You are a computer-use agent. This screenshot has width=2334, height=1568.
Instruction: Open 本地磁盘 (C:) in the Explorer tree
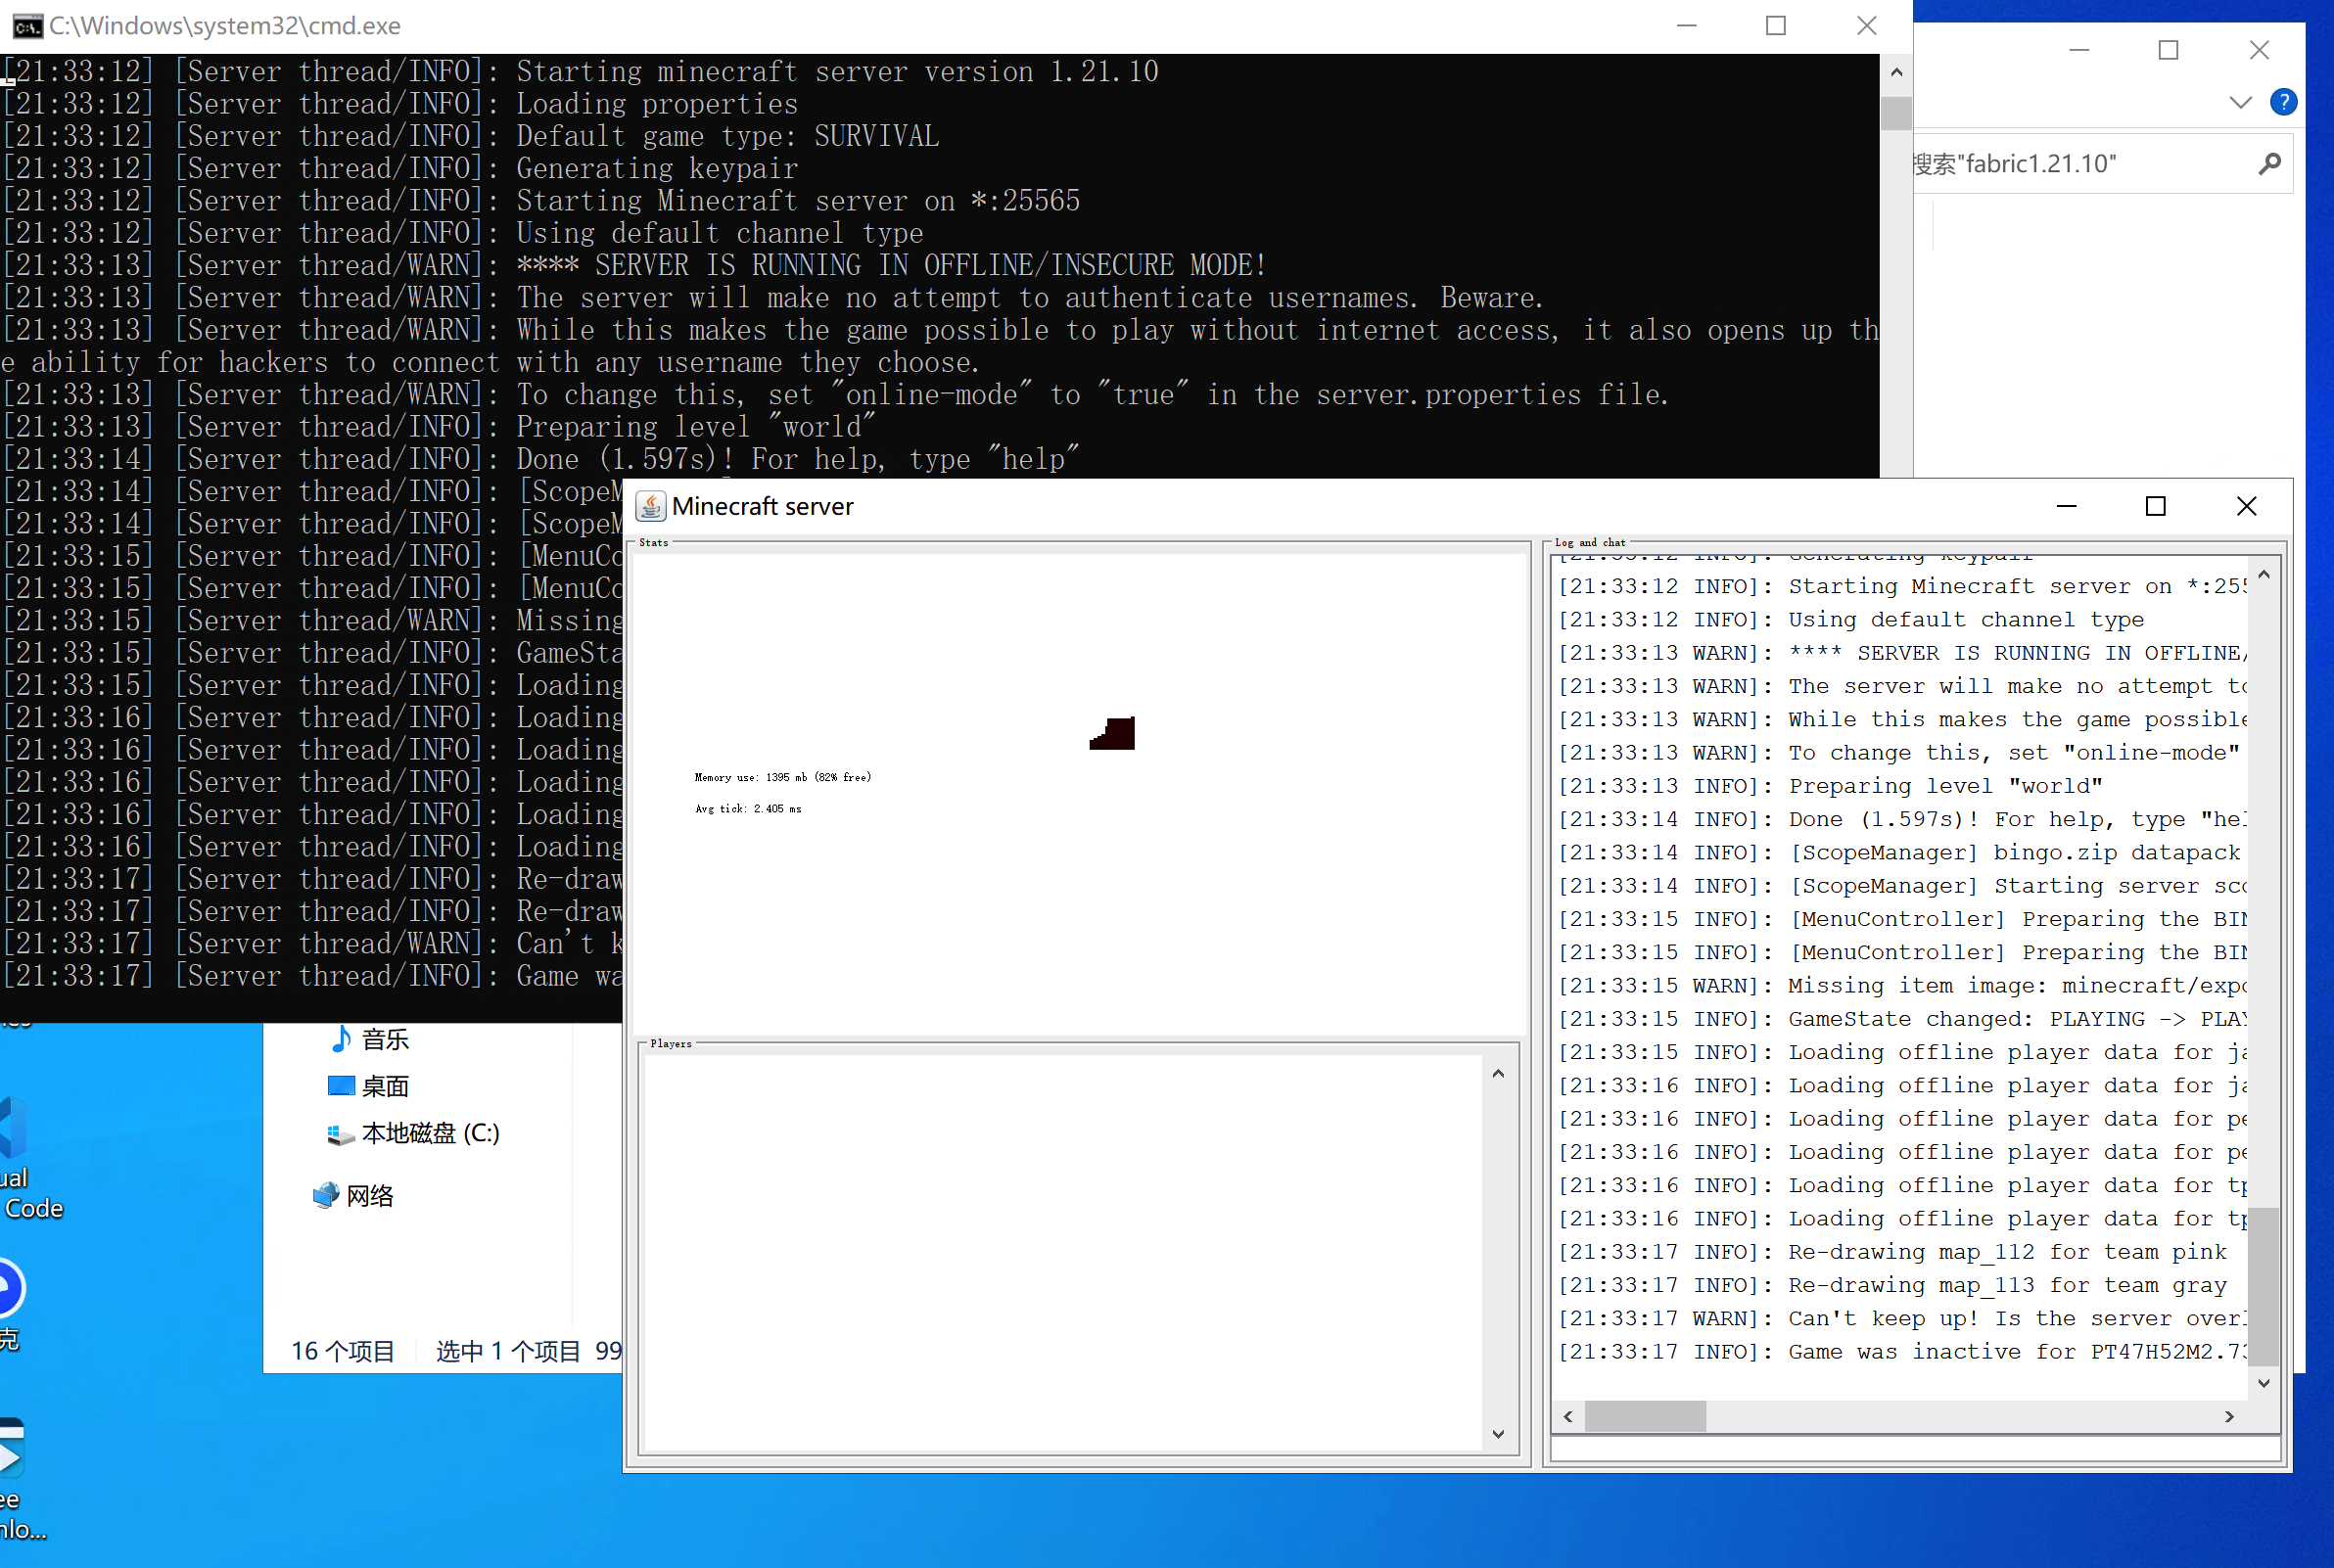[413, 1133]
